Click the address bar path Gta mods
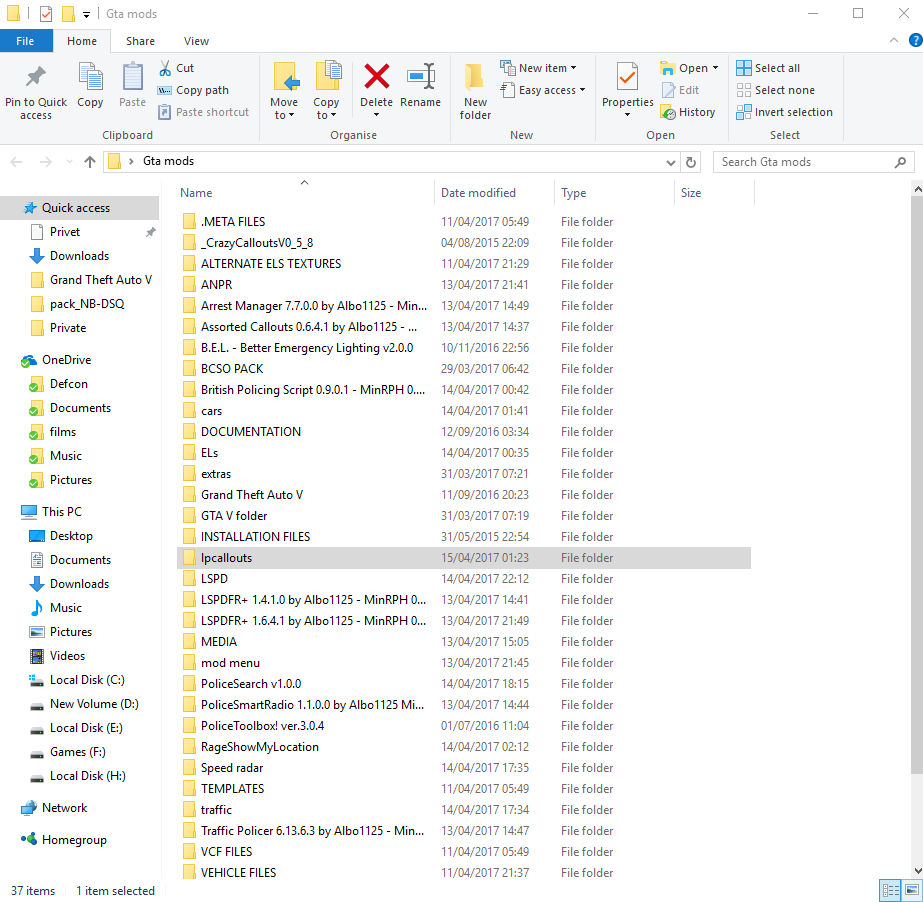The image size is (923, 902). tap(168, 161)
